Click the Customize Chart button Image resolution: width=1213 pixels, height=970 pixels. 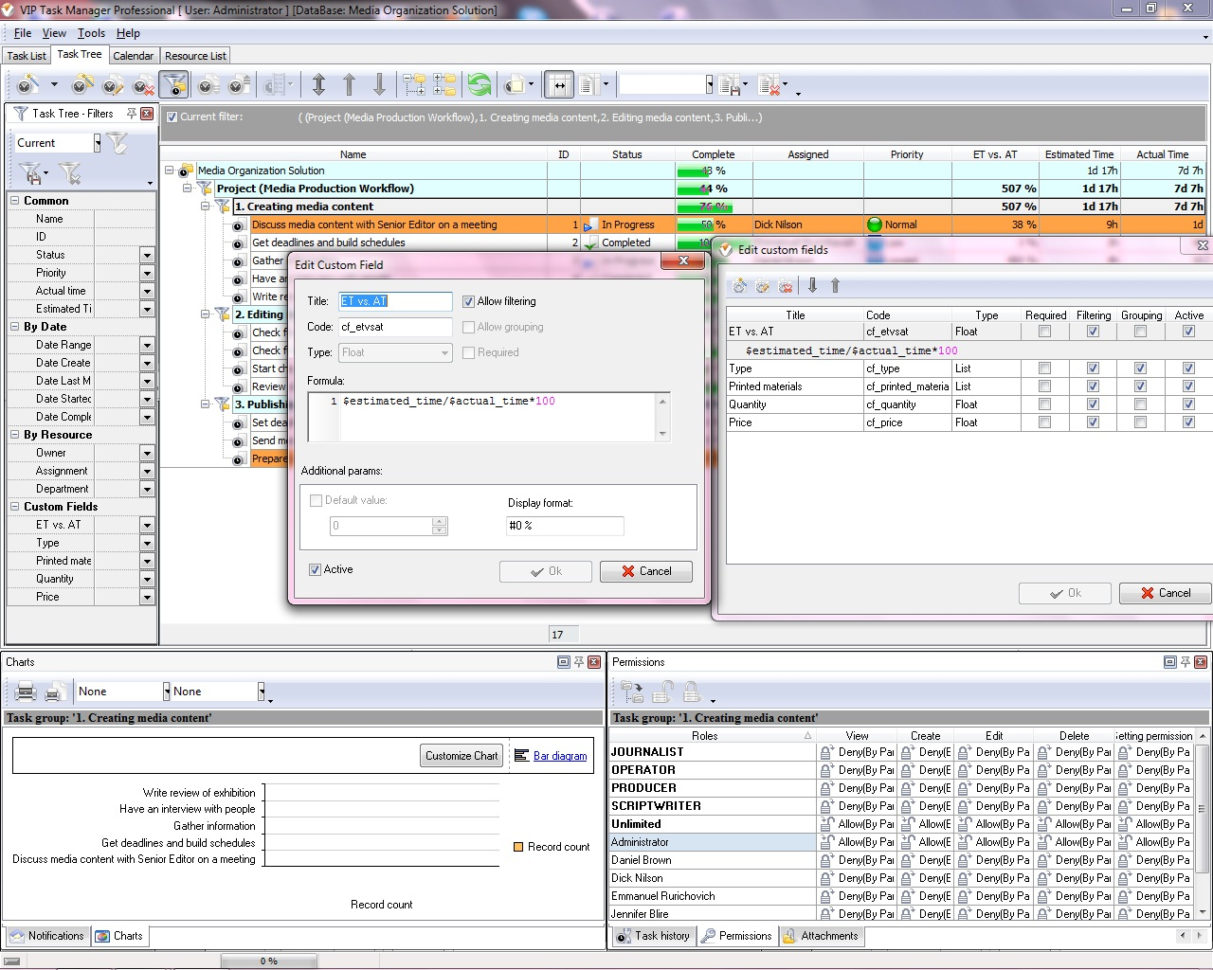coord(461,756)
